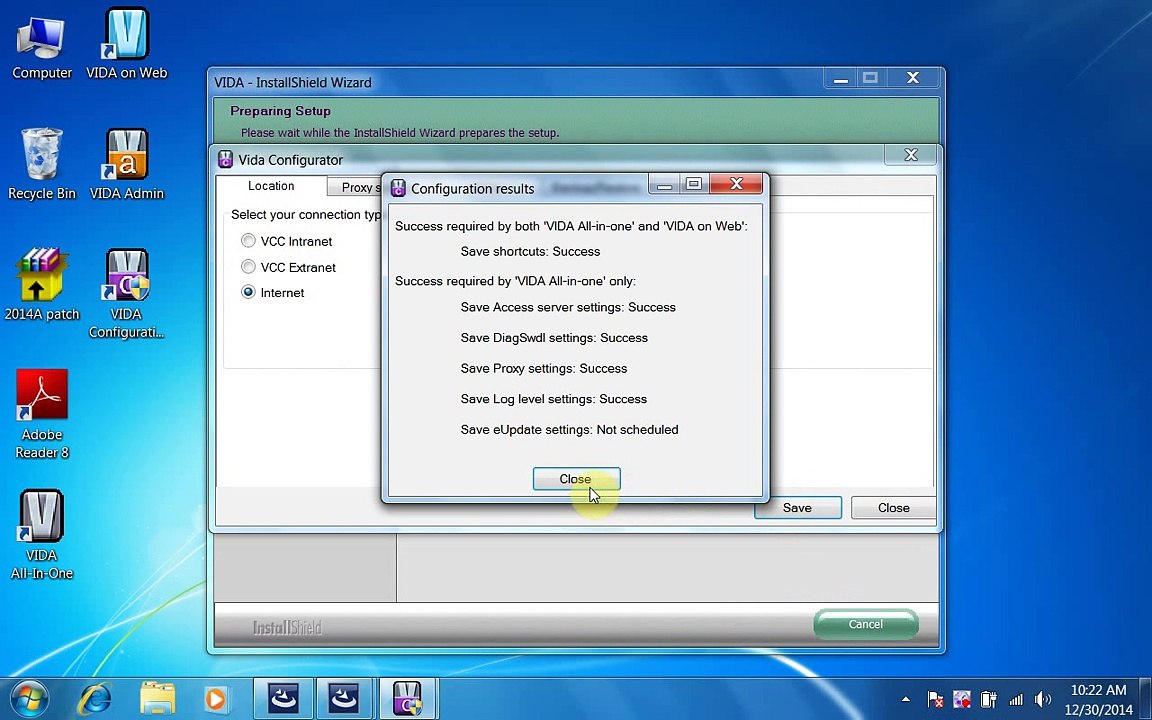Click 'Preparing Setup' heading in wizard

(x=280, y=111)
